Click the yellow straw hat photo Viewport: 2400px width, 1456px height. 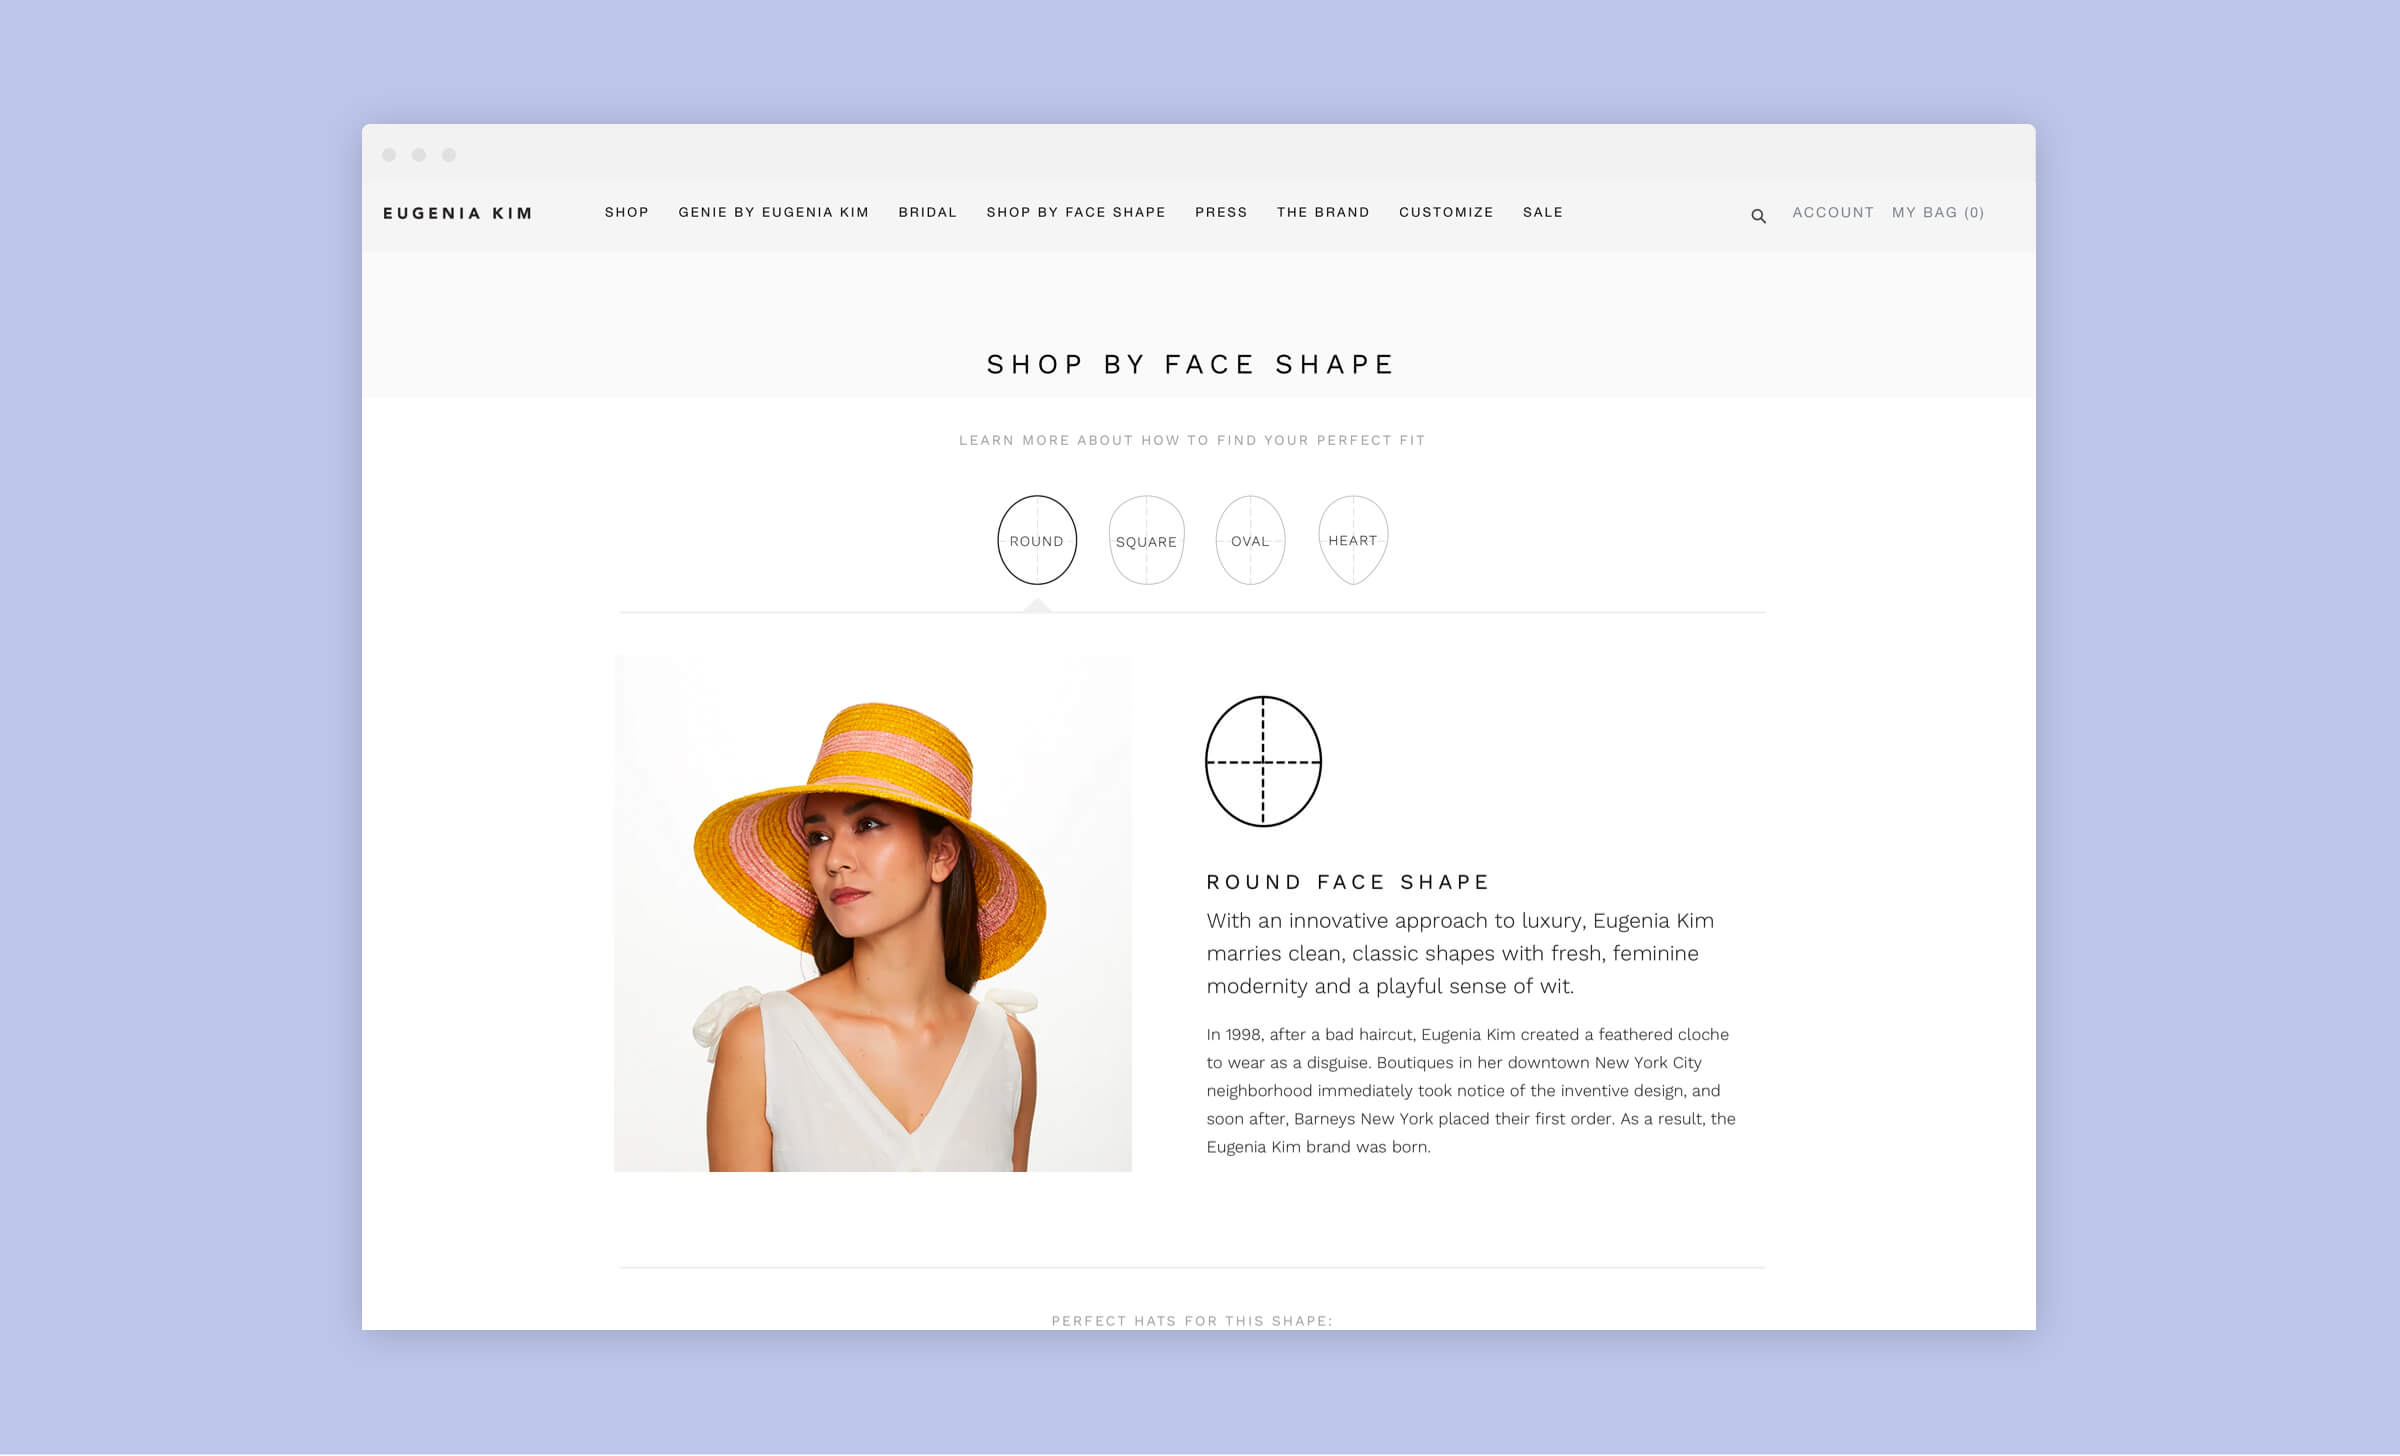[872, 914]
